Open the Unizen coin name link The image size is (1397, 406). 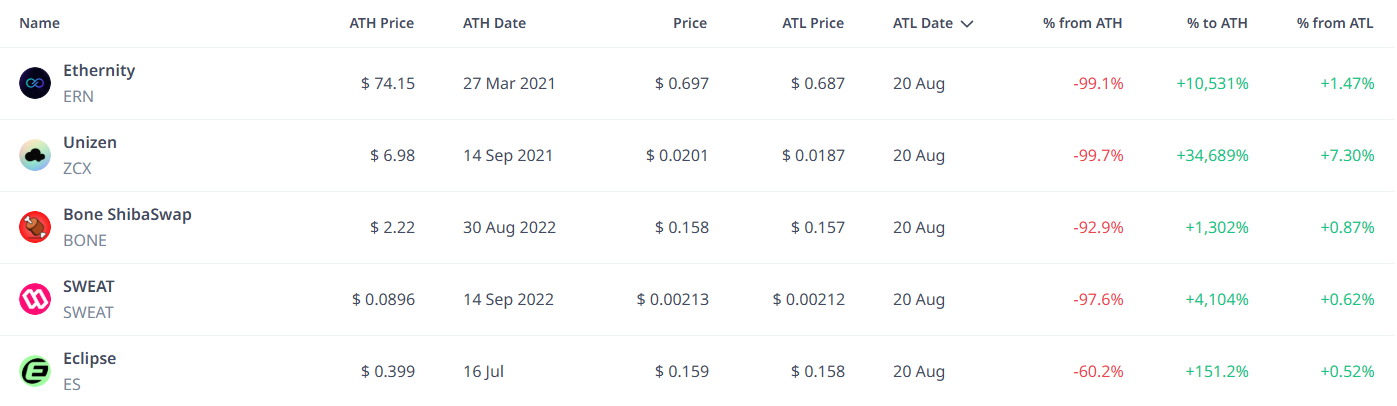90,143
